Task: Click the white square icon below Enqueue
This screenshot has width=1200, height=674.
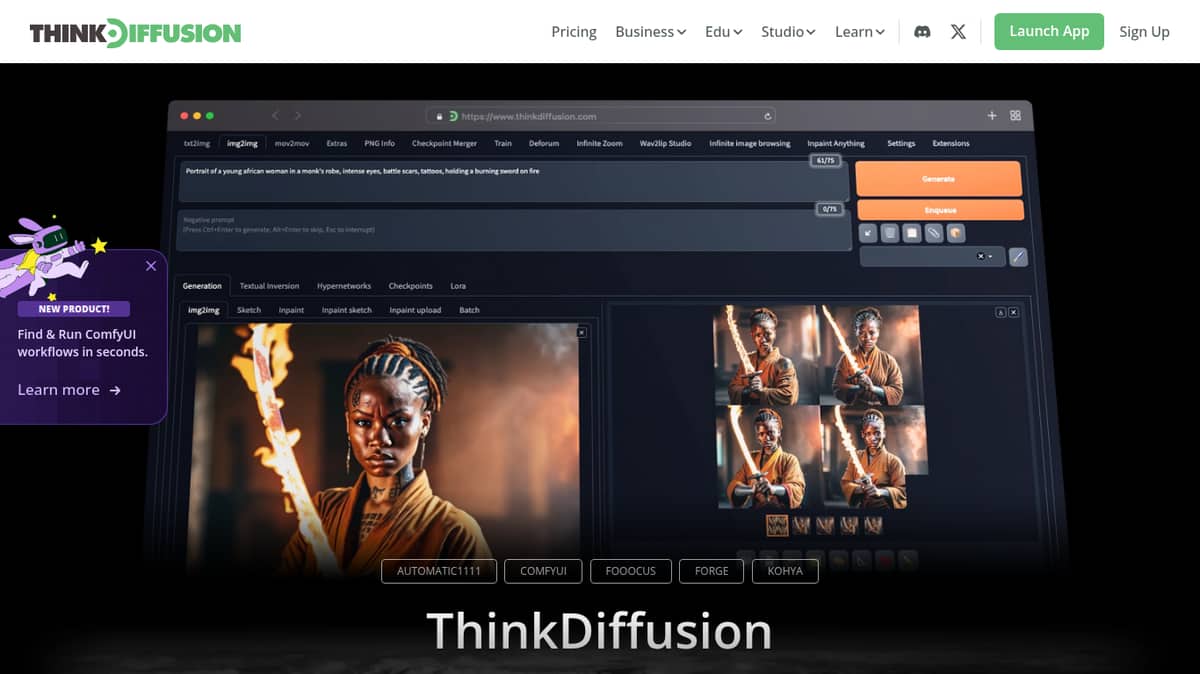Action: [912, 233]
